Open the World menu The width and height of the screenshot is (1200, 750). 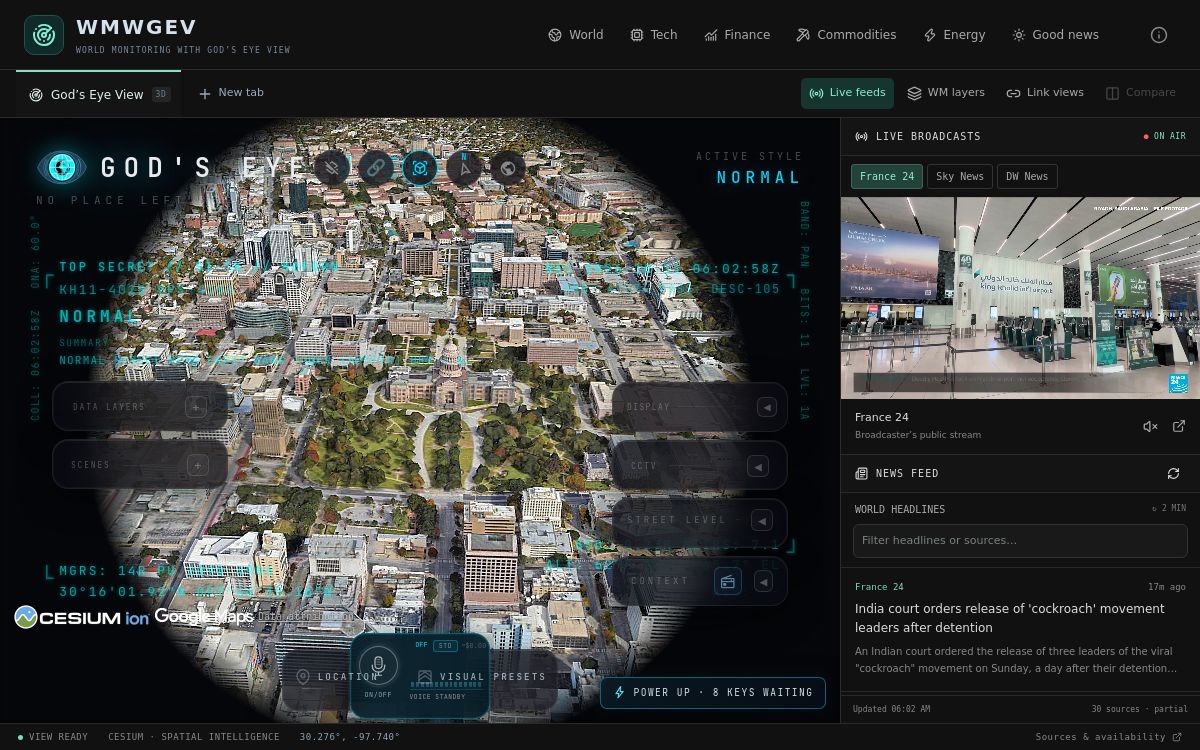pyautogui.click(x=576, y=35)
